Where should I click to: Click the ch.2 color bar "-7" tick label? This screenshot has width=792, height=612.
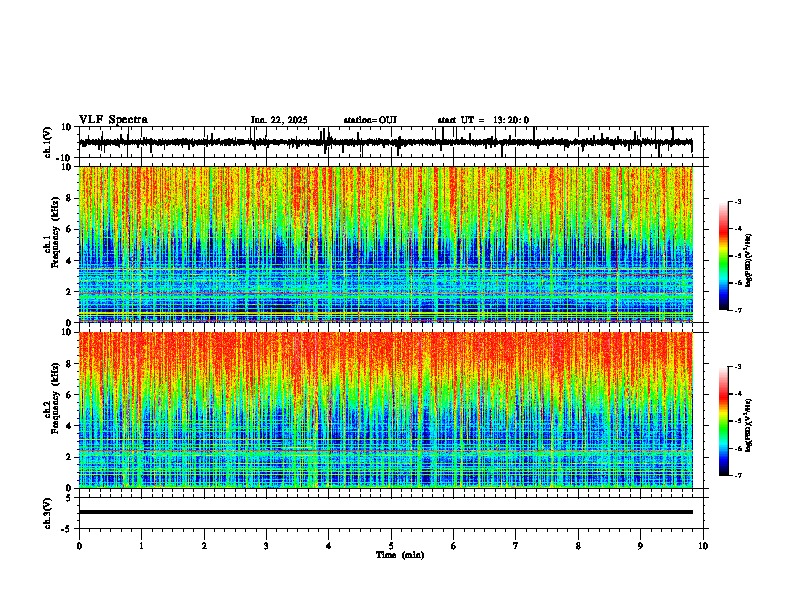tap(737, 476)
